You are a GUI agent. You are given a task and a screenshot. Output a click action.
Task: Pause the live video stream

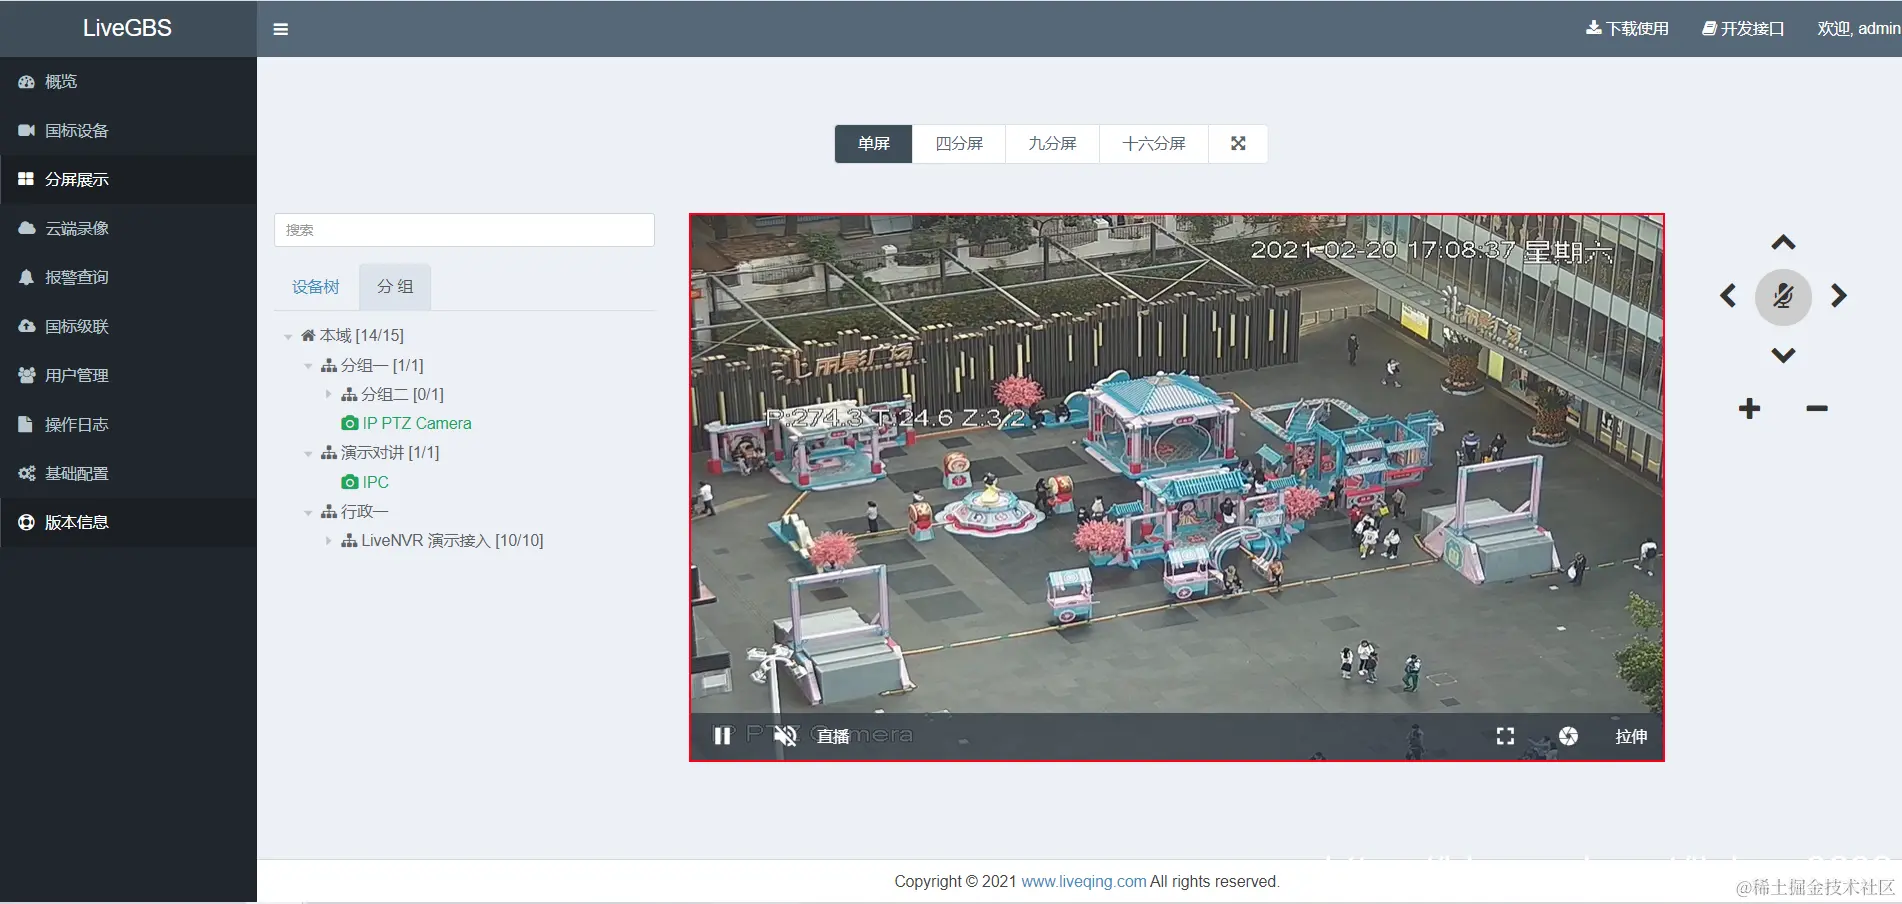coord(722,737)
